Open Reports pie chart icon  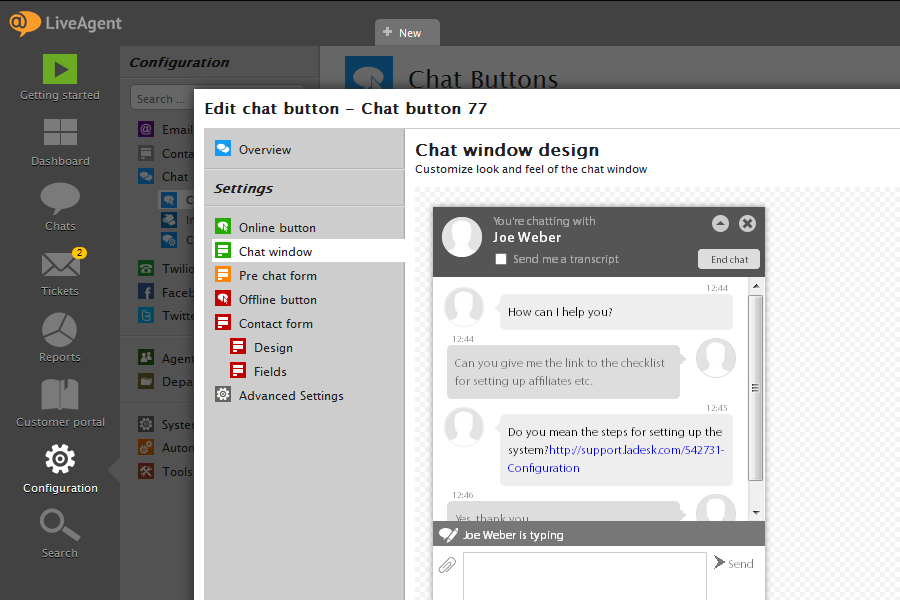[x=60, y=330]
